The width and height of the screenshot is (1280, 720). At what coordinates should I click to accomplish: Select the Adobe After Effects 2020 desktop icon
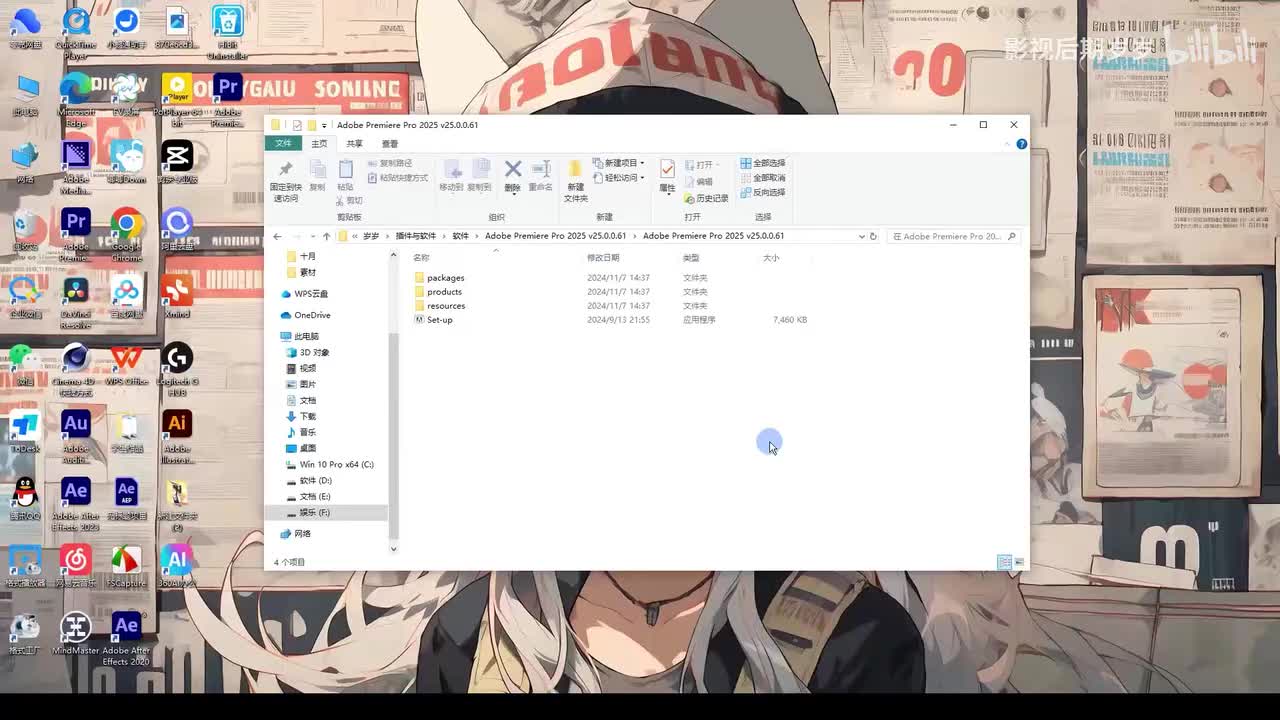[x=126, y=640]
